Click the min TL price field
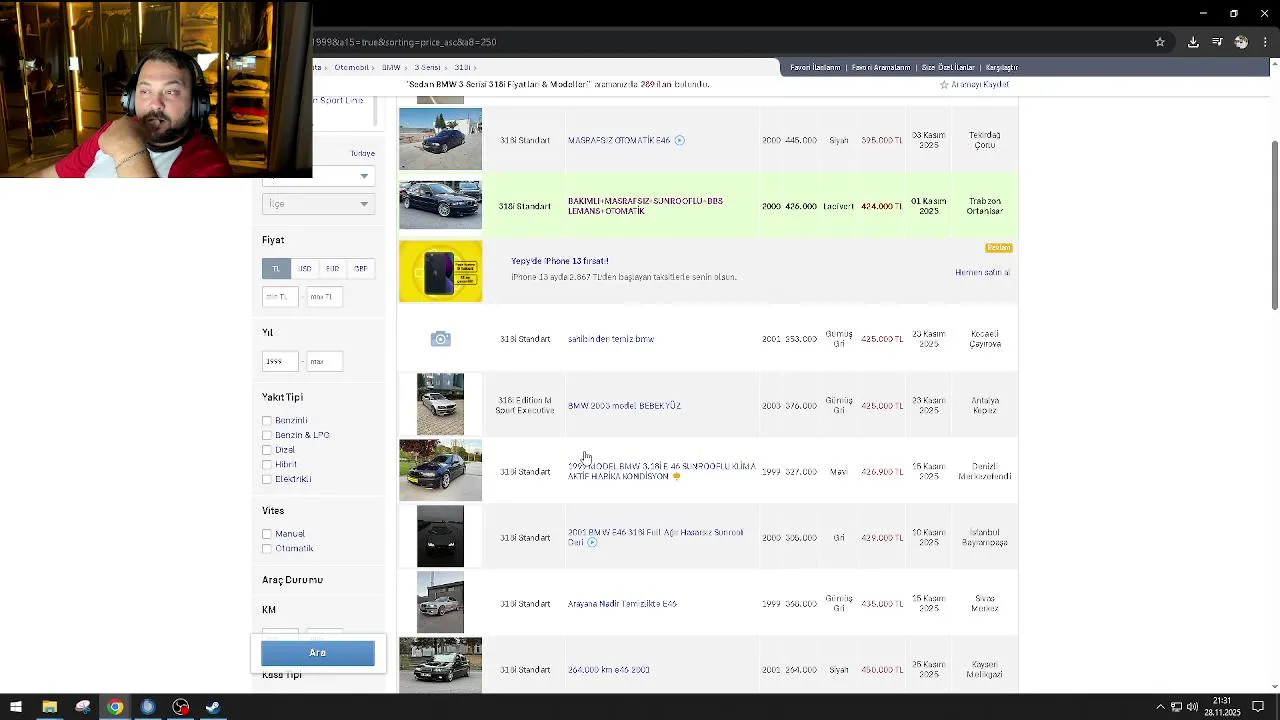 280,297
